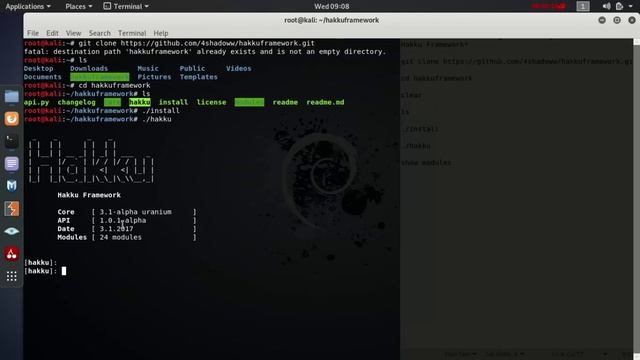This screenshot has height=360, width=640.
Task: Launch Burp Suite from the dock
Action: click(x=11, y=209)
